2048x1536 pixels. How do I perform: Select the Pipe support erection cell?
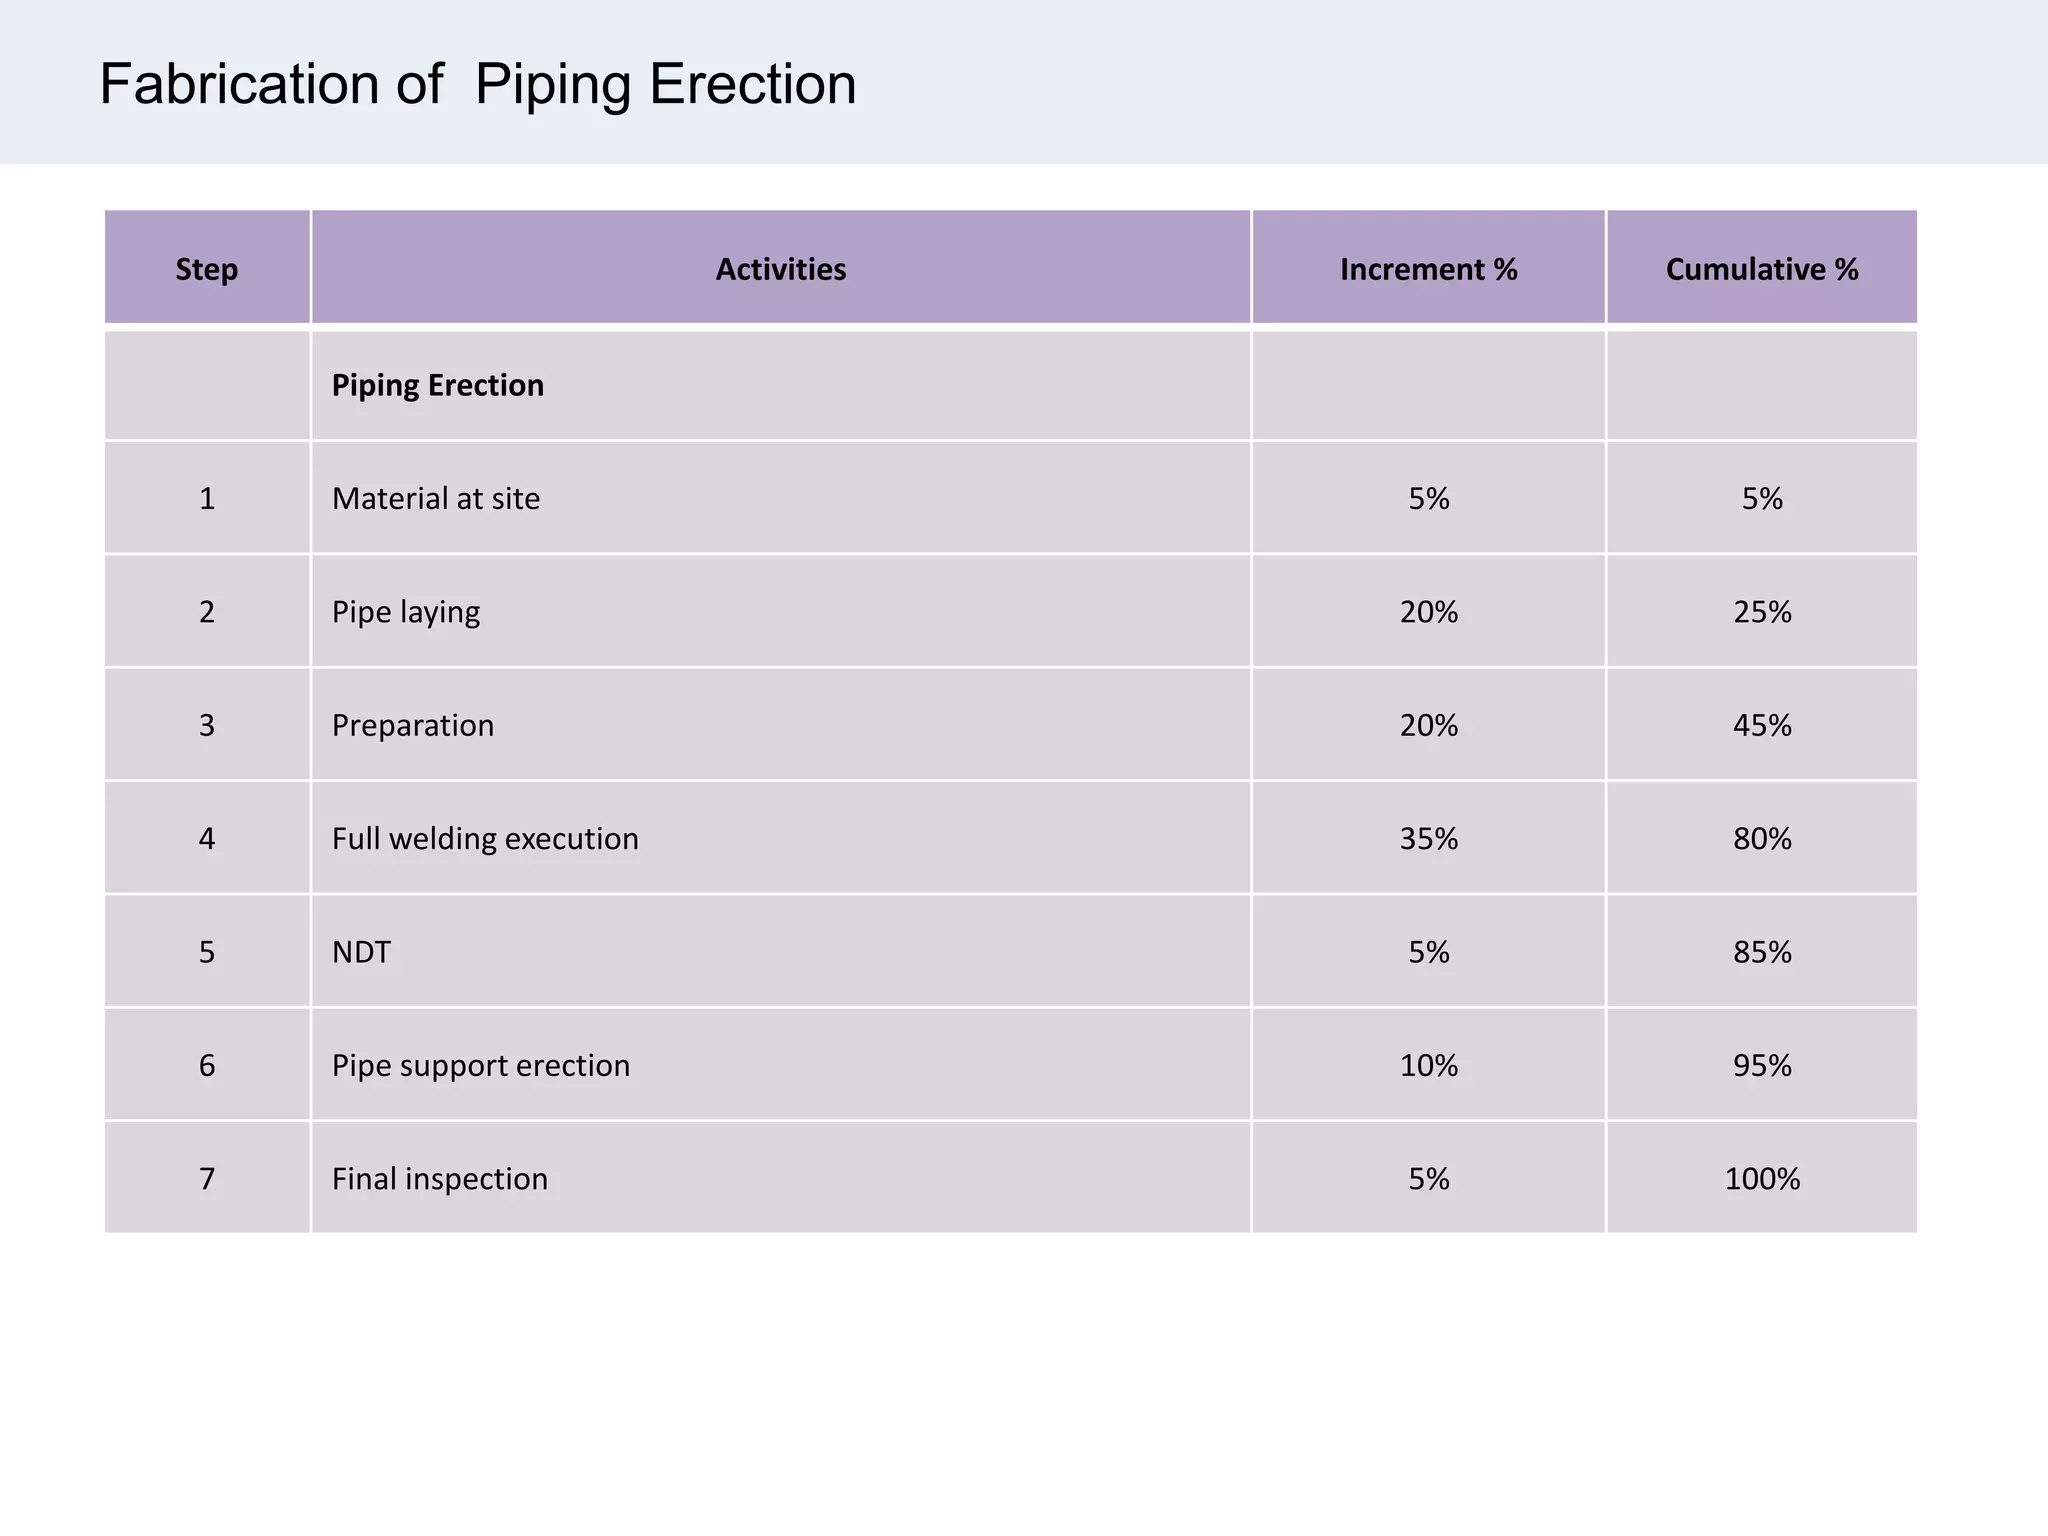pyautogui.click(x=481, y=1065)
